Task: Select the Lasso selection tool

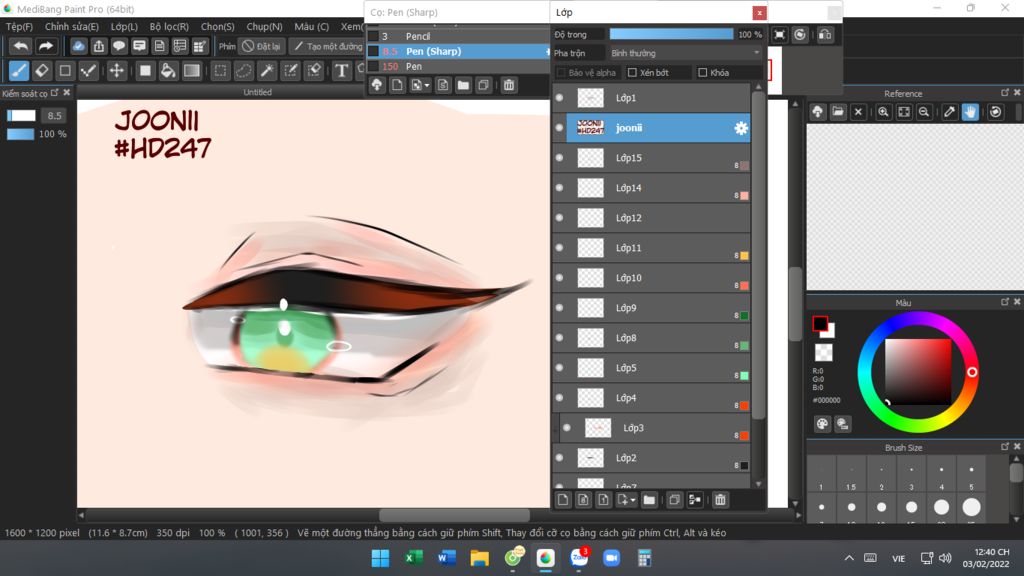Action: 244,71
